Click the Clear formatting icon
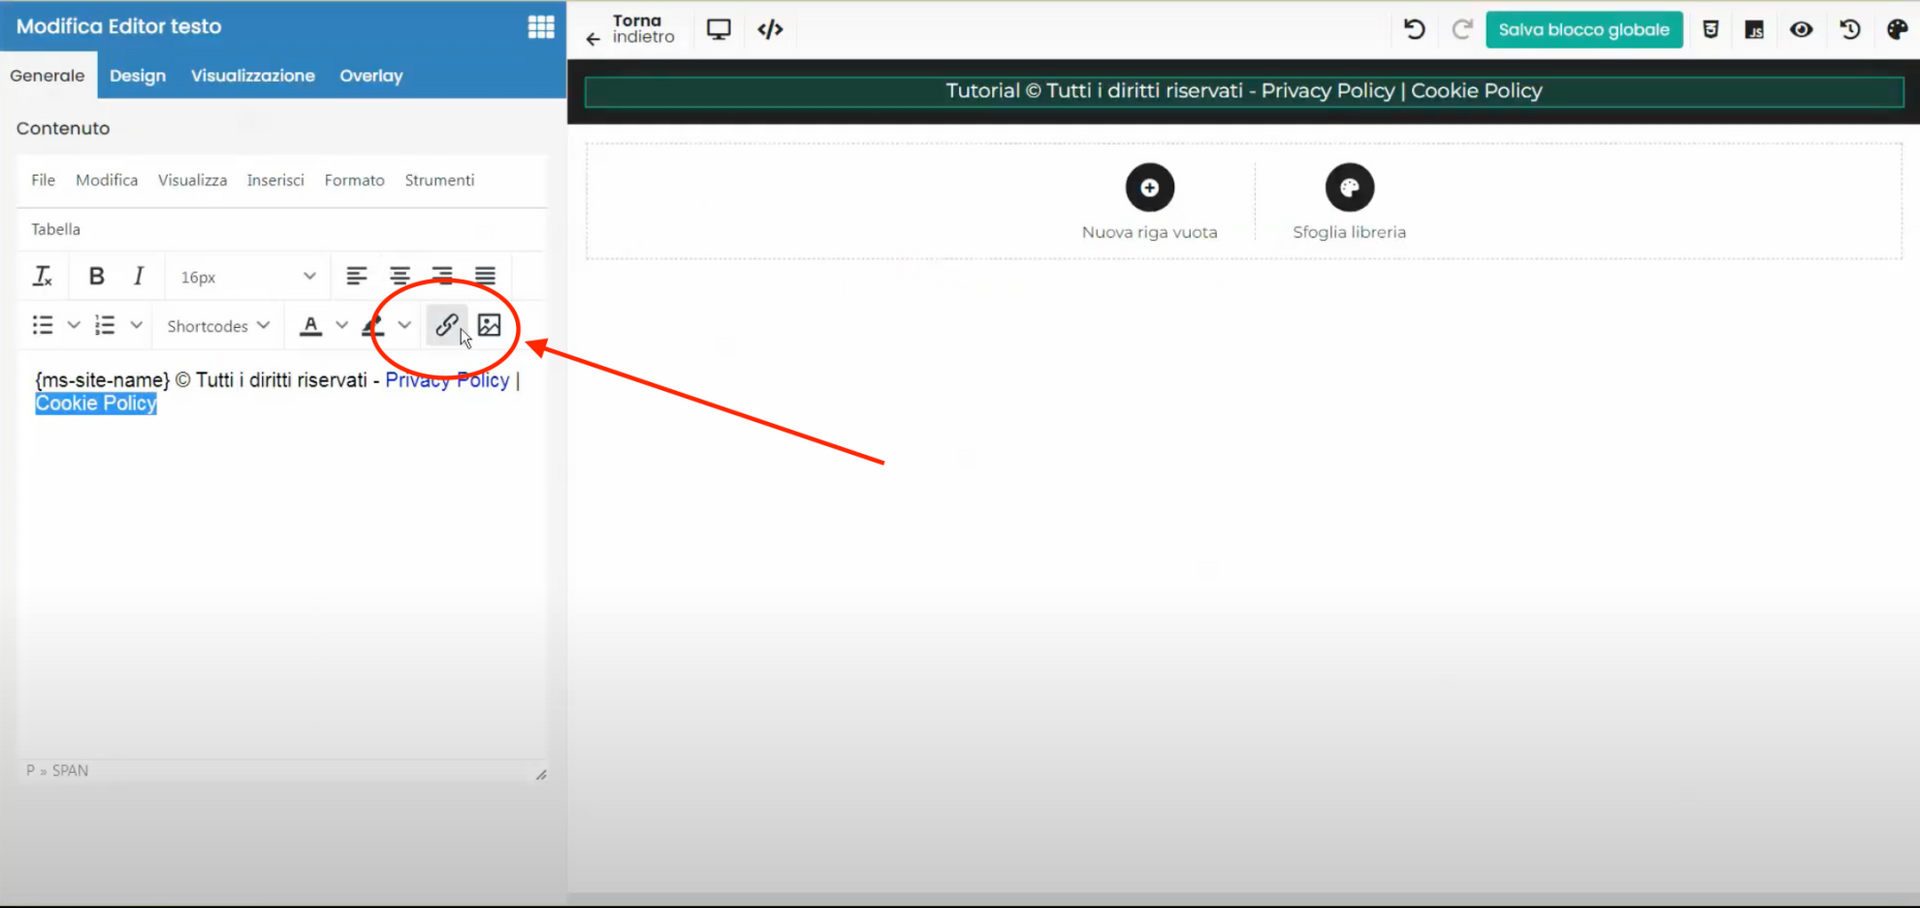 [x=43, y=276]
